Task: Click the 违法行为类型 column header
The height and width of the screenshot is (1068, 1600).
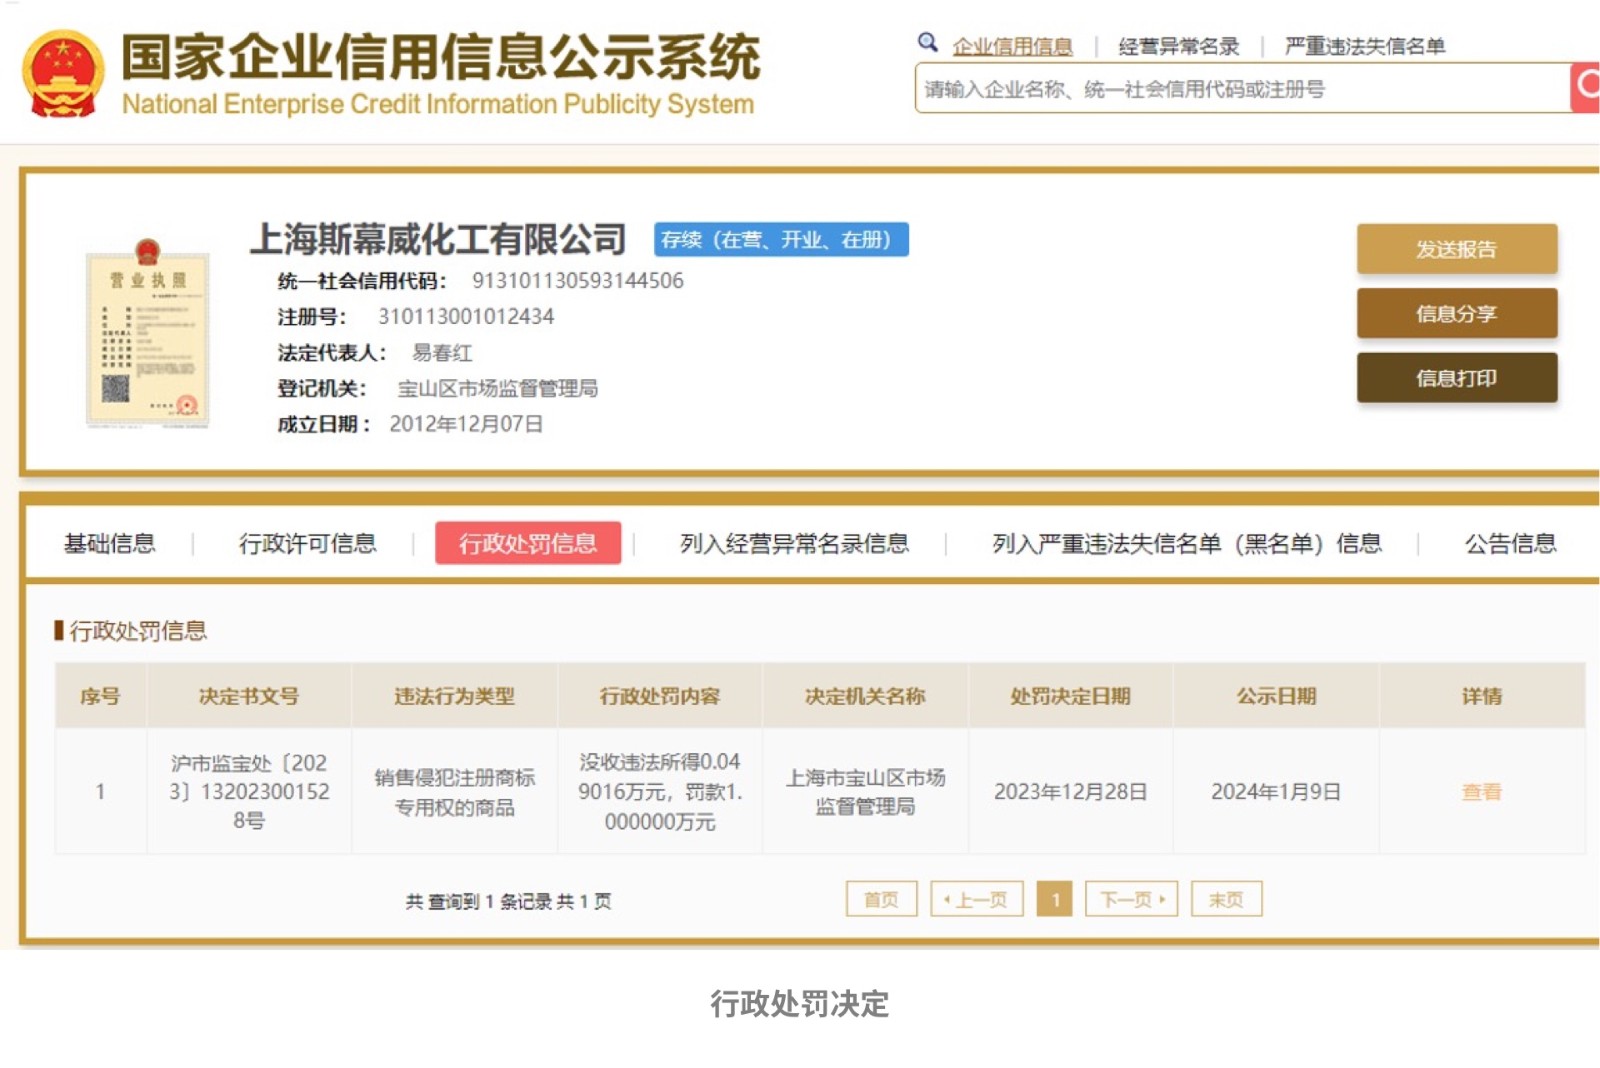Action: pyautogui.click(x=454, y=696)
